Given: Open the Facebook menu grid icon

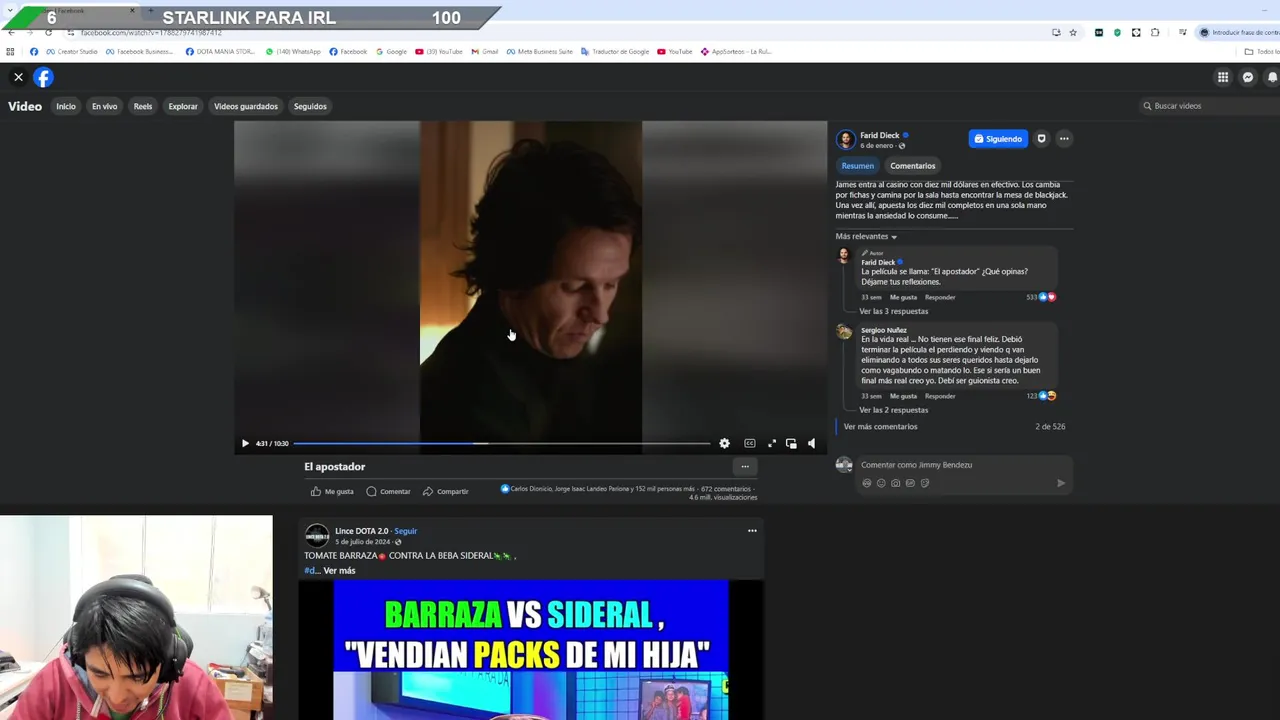Looking at the screenshot, I should pyautogui.click(x=1223, y=77).
